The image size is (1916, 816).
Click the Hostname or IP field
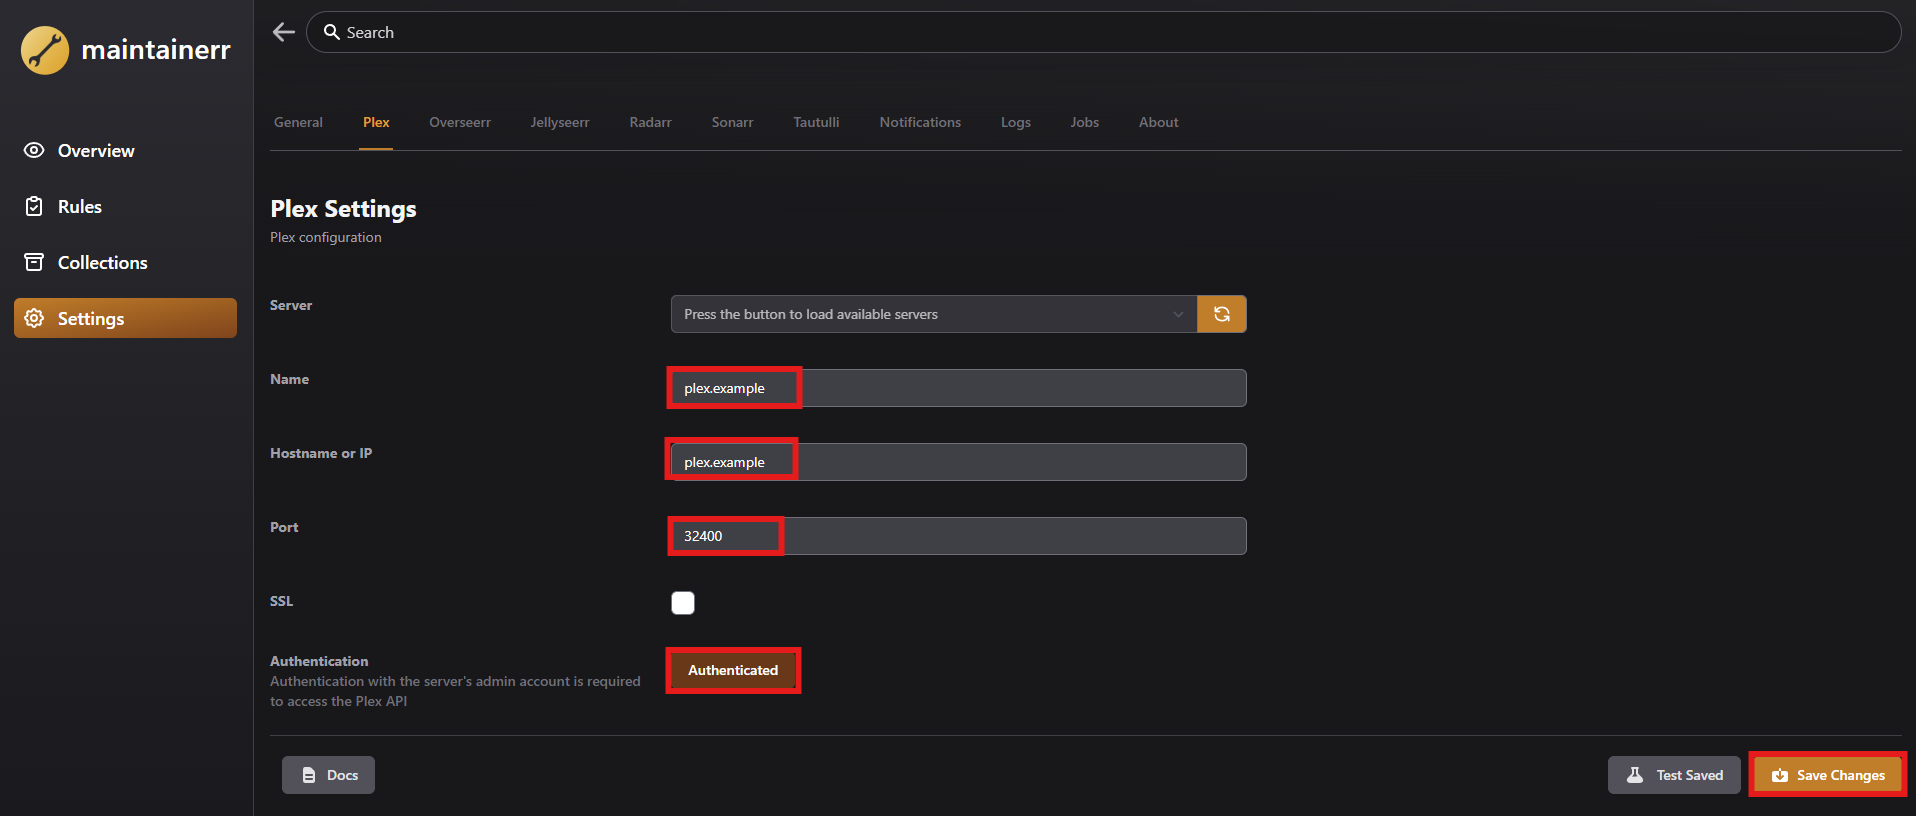click(x=958, y=462)
